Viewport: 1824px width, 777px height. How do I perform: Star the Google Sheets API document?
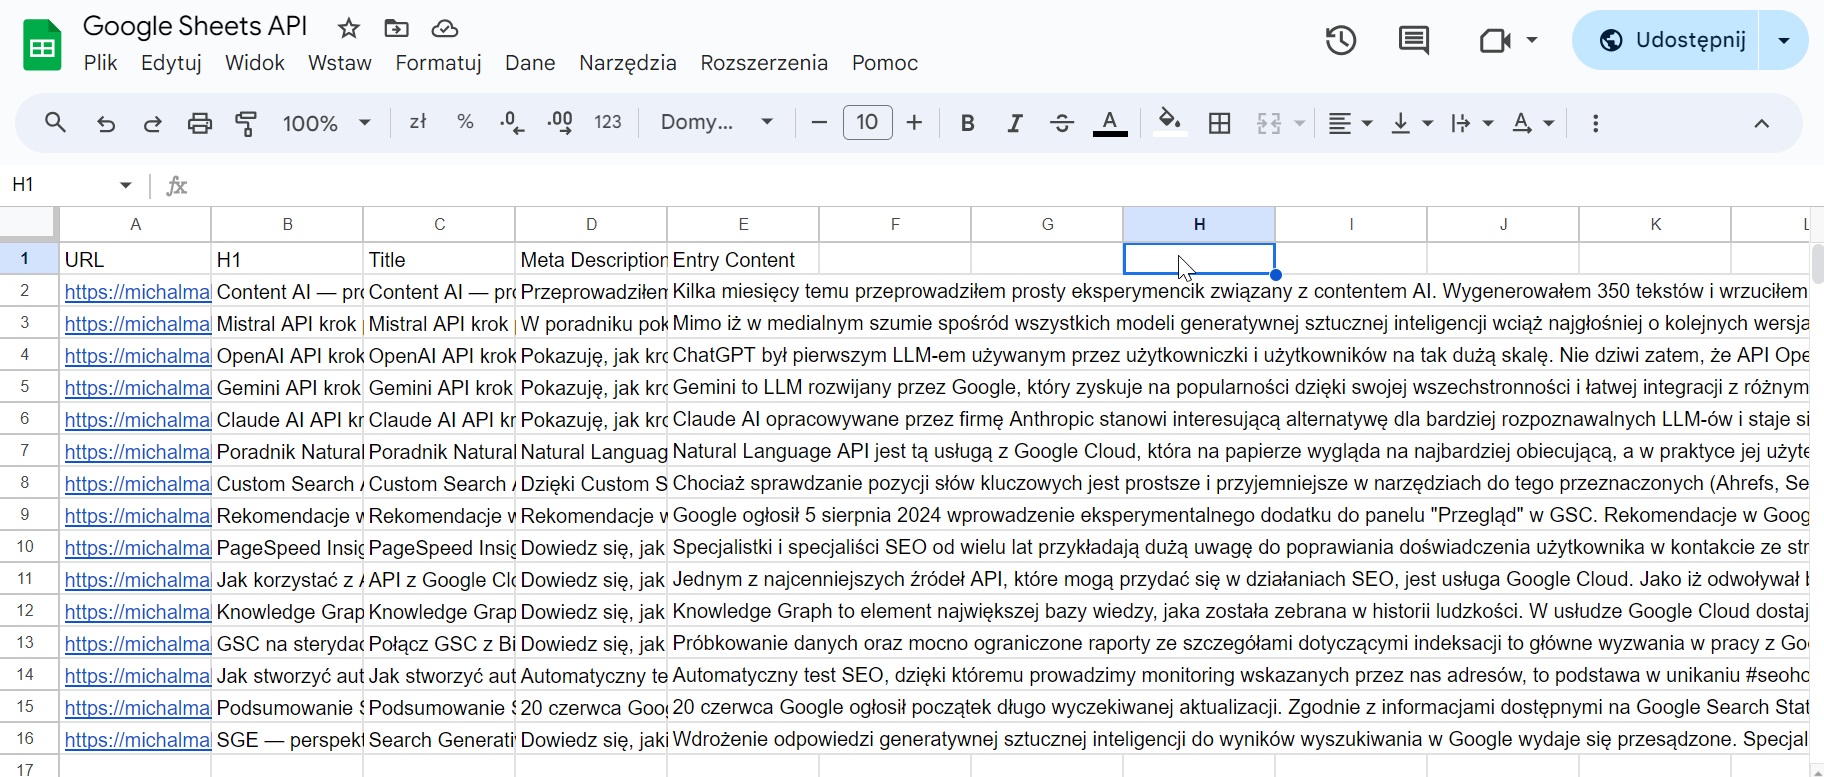[348, 28]
